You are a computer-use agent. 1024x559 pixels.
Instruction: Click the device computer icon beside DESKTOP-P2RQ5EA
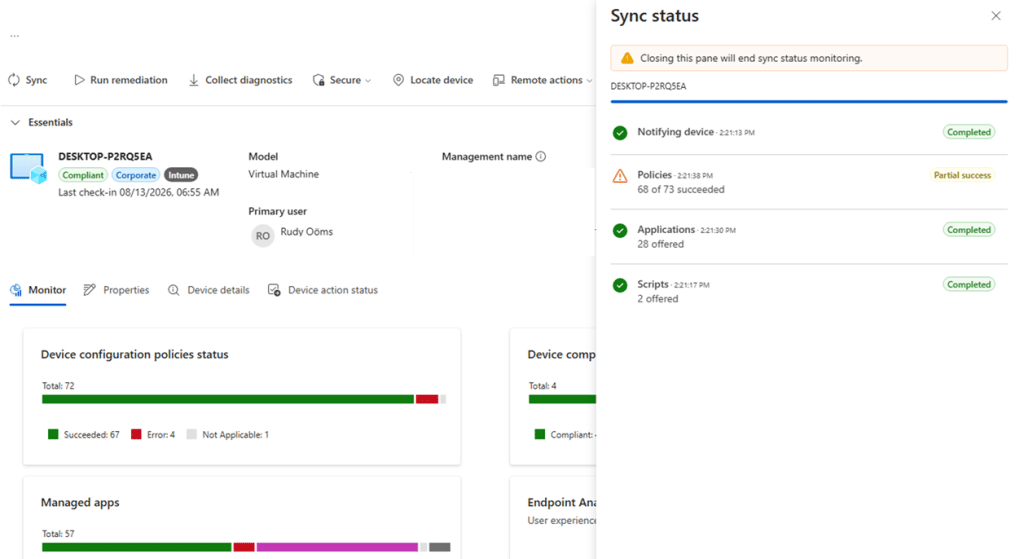tap(29, 168)
